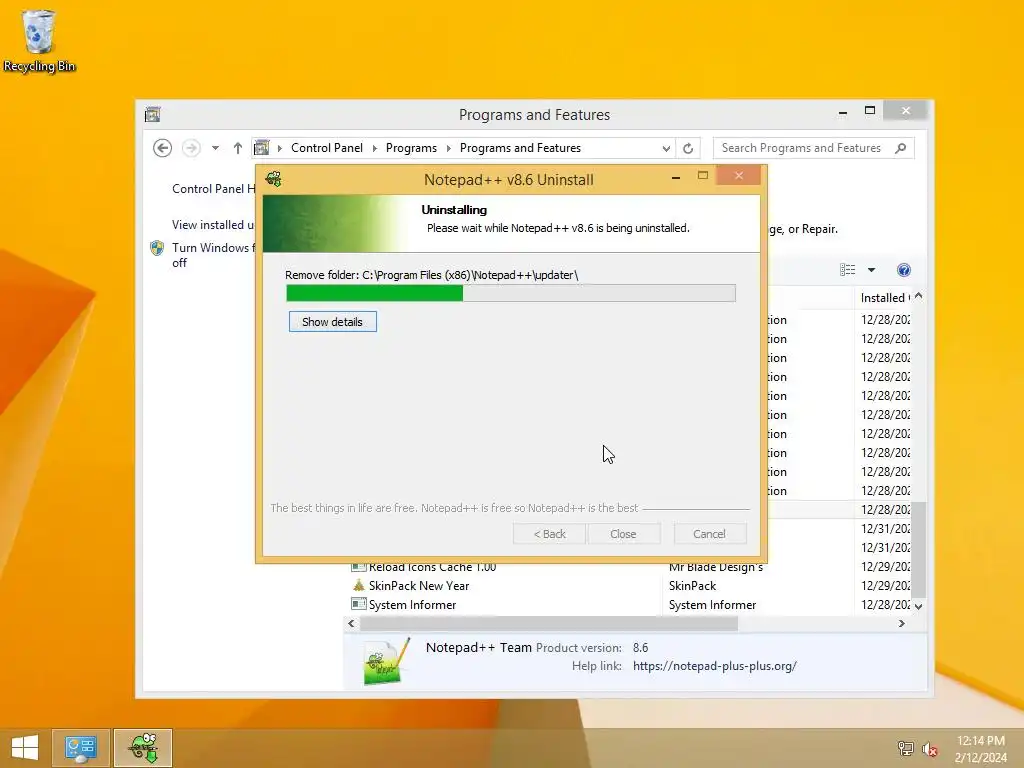Screen dimensions: 1024x768
Task: Open View installed updates link
Action: point(212,225)
